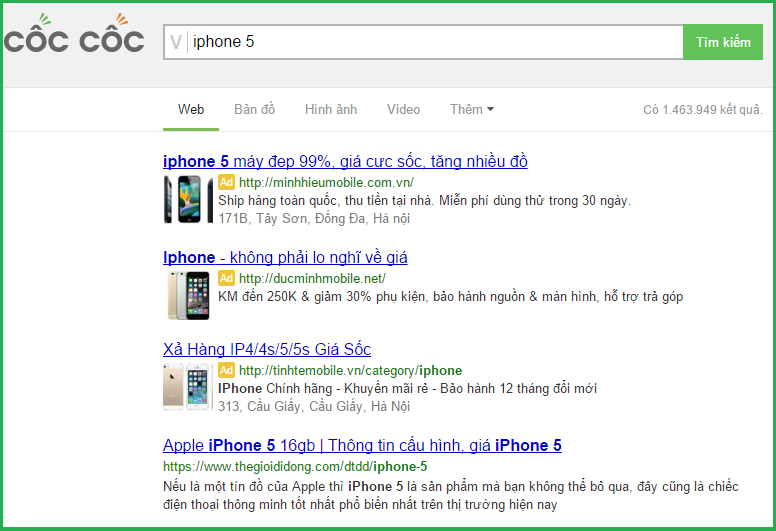Open 'Iphone - không phải lo nghĩ về giá' link
This screenshot has height=531, width=776.
(285, 257)
